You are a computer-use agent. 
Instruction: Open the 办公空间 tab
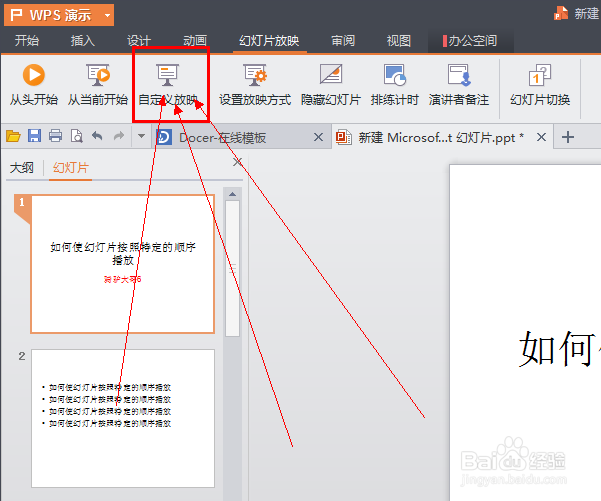470,41
